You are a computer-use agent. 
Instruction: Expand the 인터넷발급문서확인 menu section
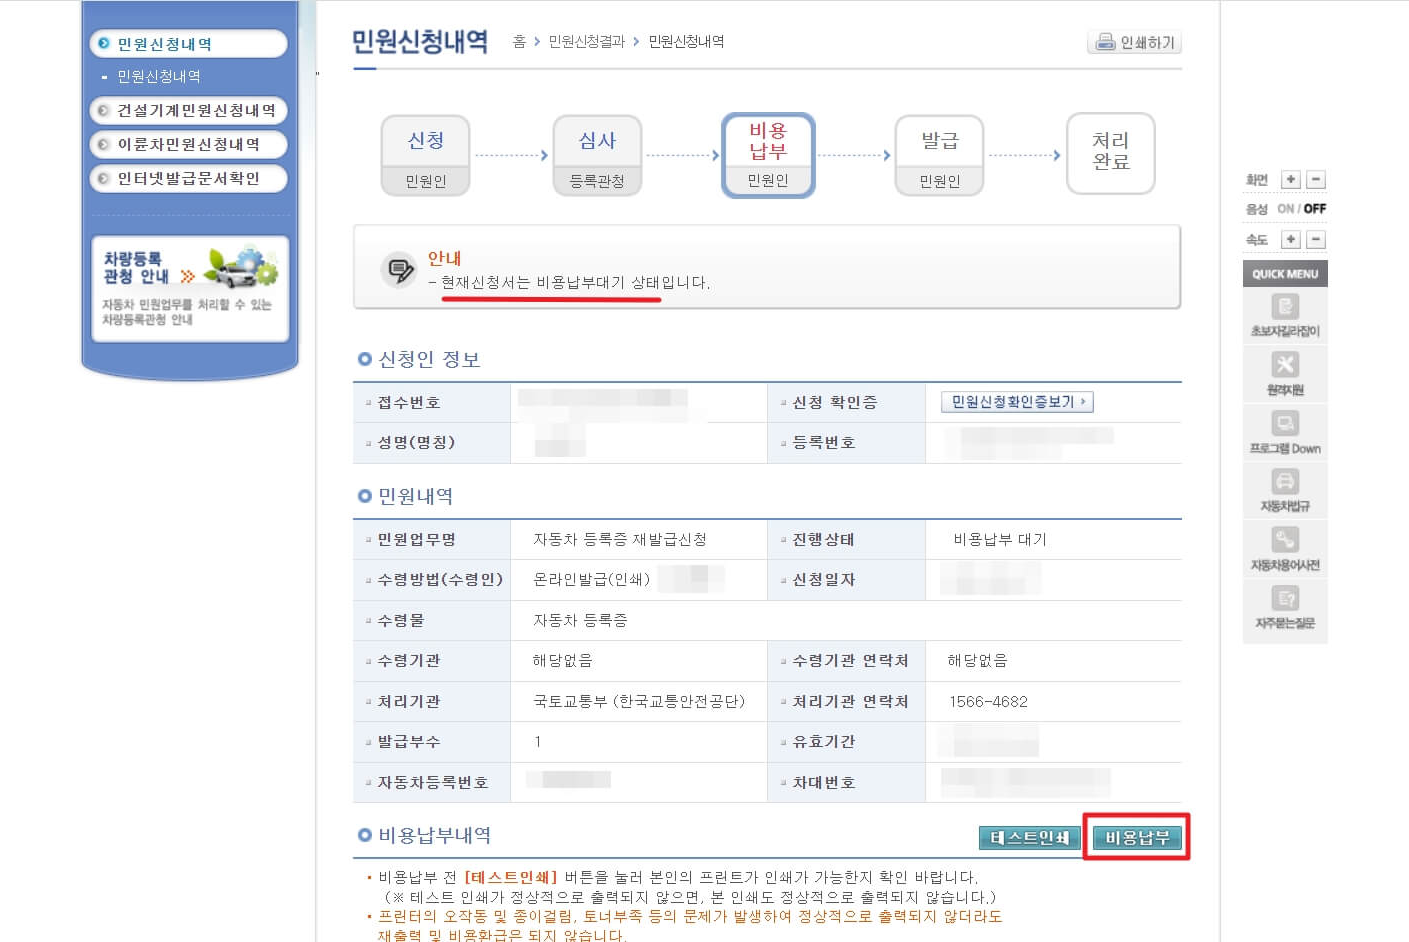point(188,178)
